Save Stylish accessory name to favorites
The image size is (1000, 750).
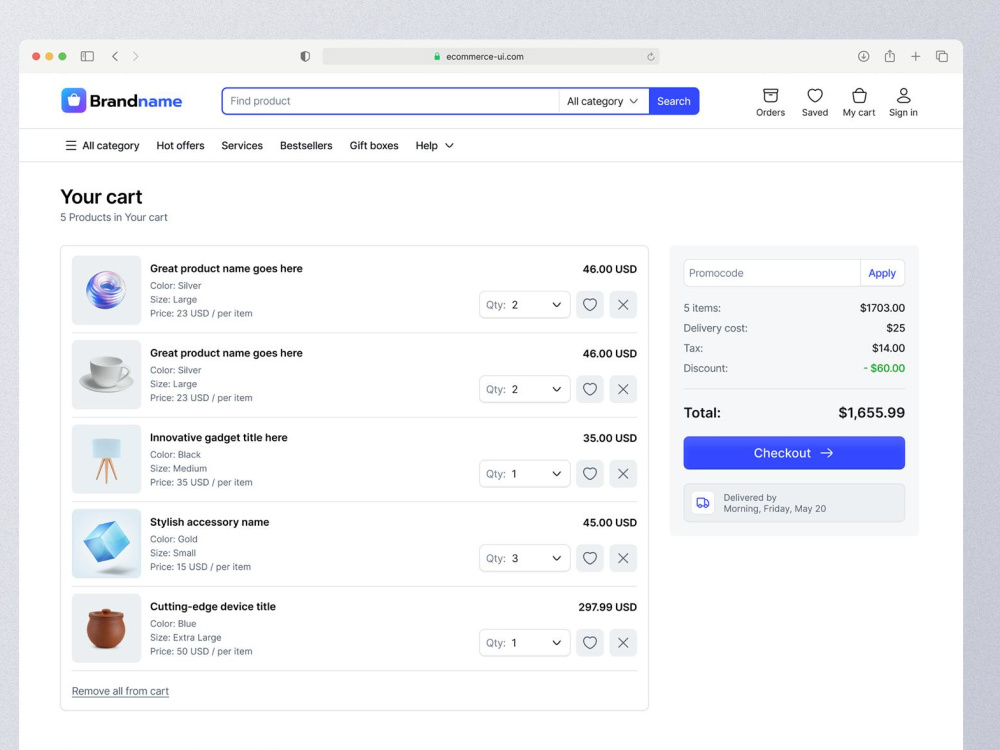click(x=590, y=558)
